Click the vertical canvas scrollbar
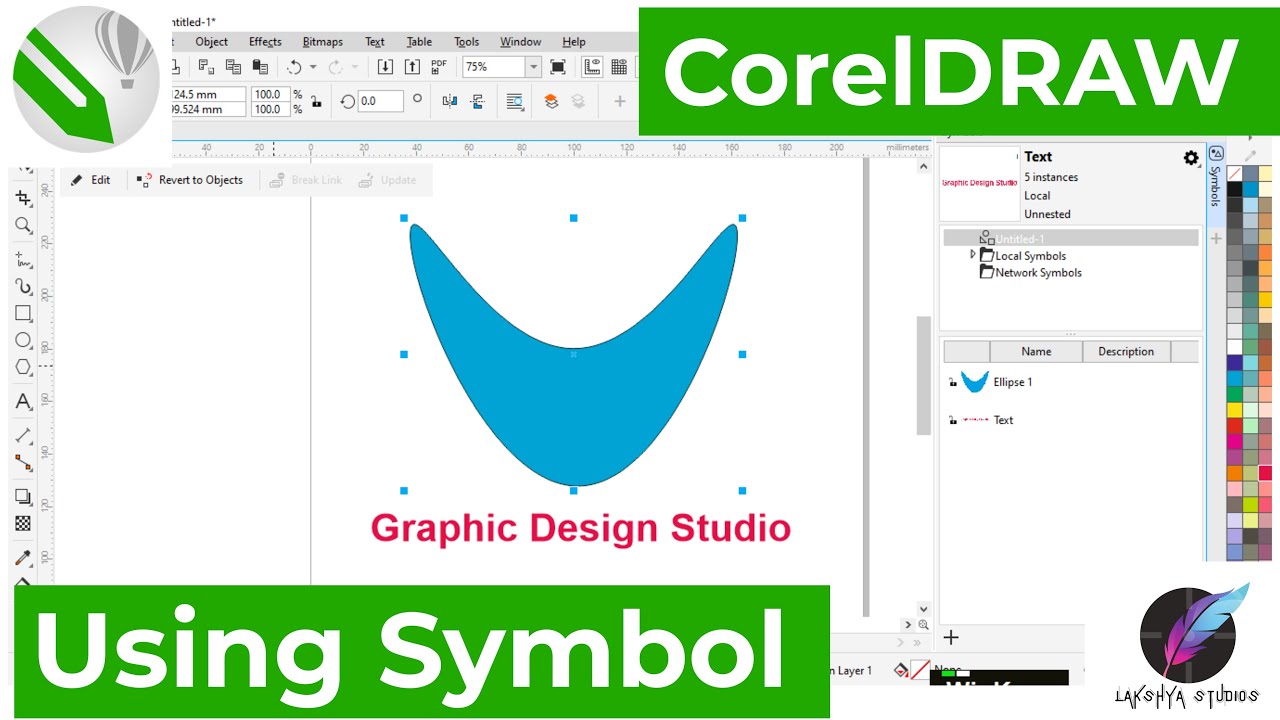1280x720 pixels. (x=924, y=376)
